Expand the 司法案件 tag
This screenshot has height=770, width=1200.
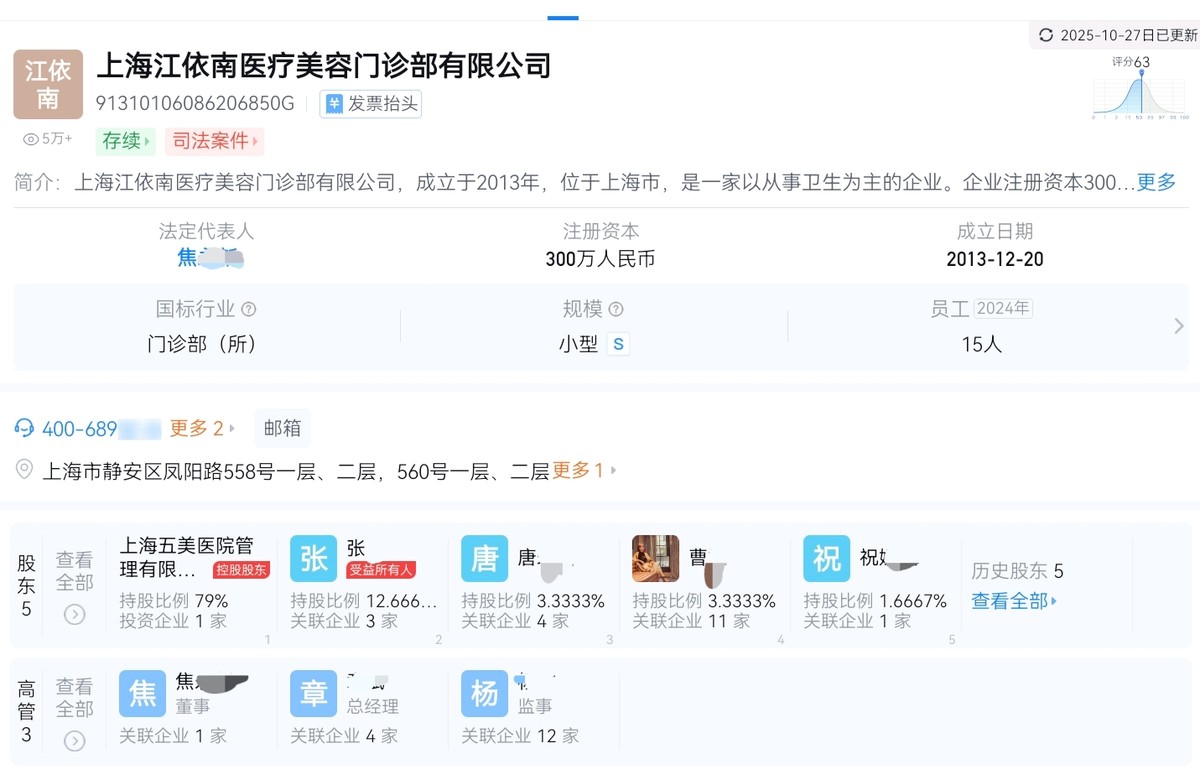[x=215, y=141]
